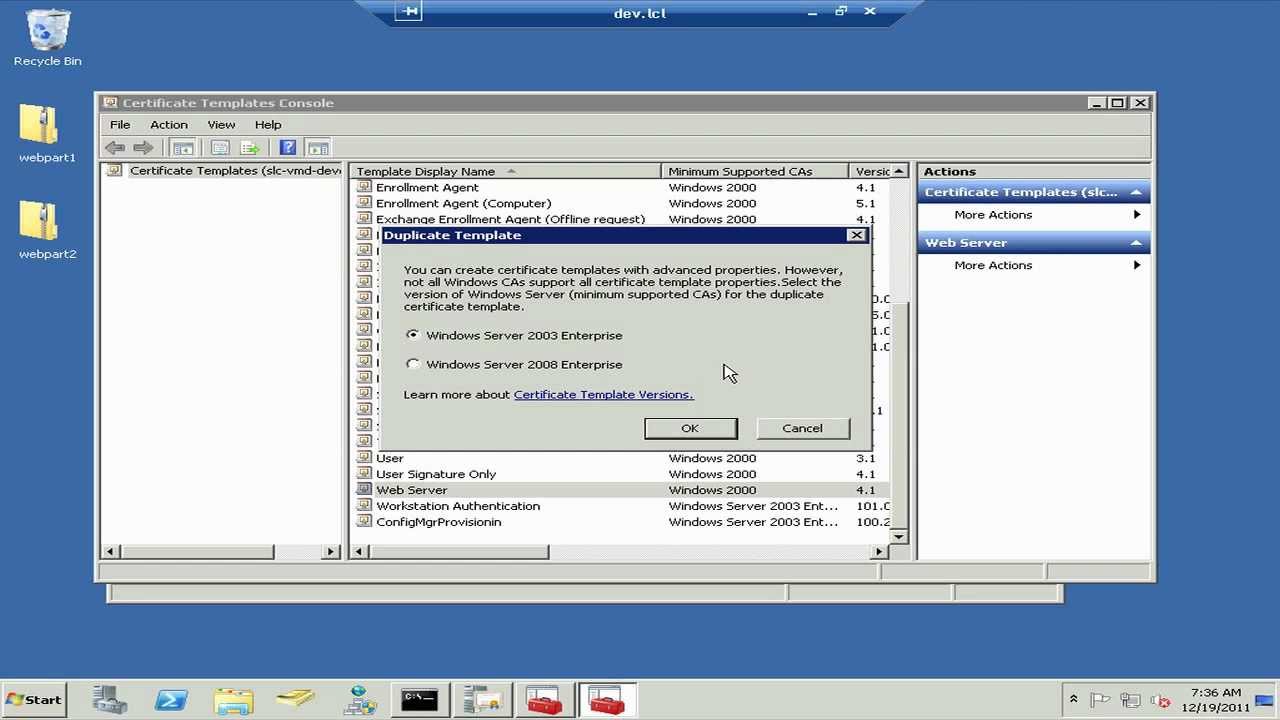The height and width of the screenshot is (720, 1280).
Task: Close the Duplicate Template dialog
Action: 856,235
